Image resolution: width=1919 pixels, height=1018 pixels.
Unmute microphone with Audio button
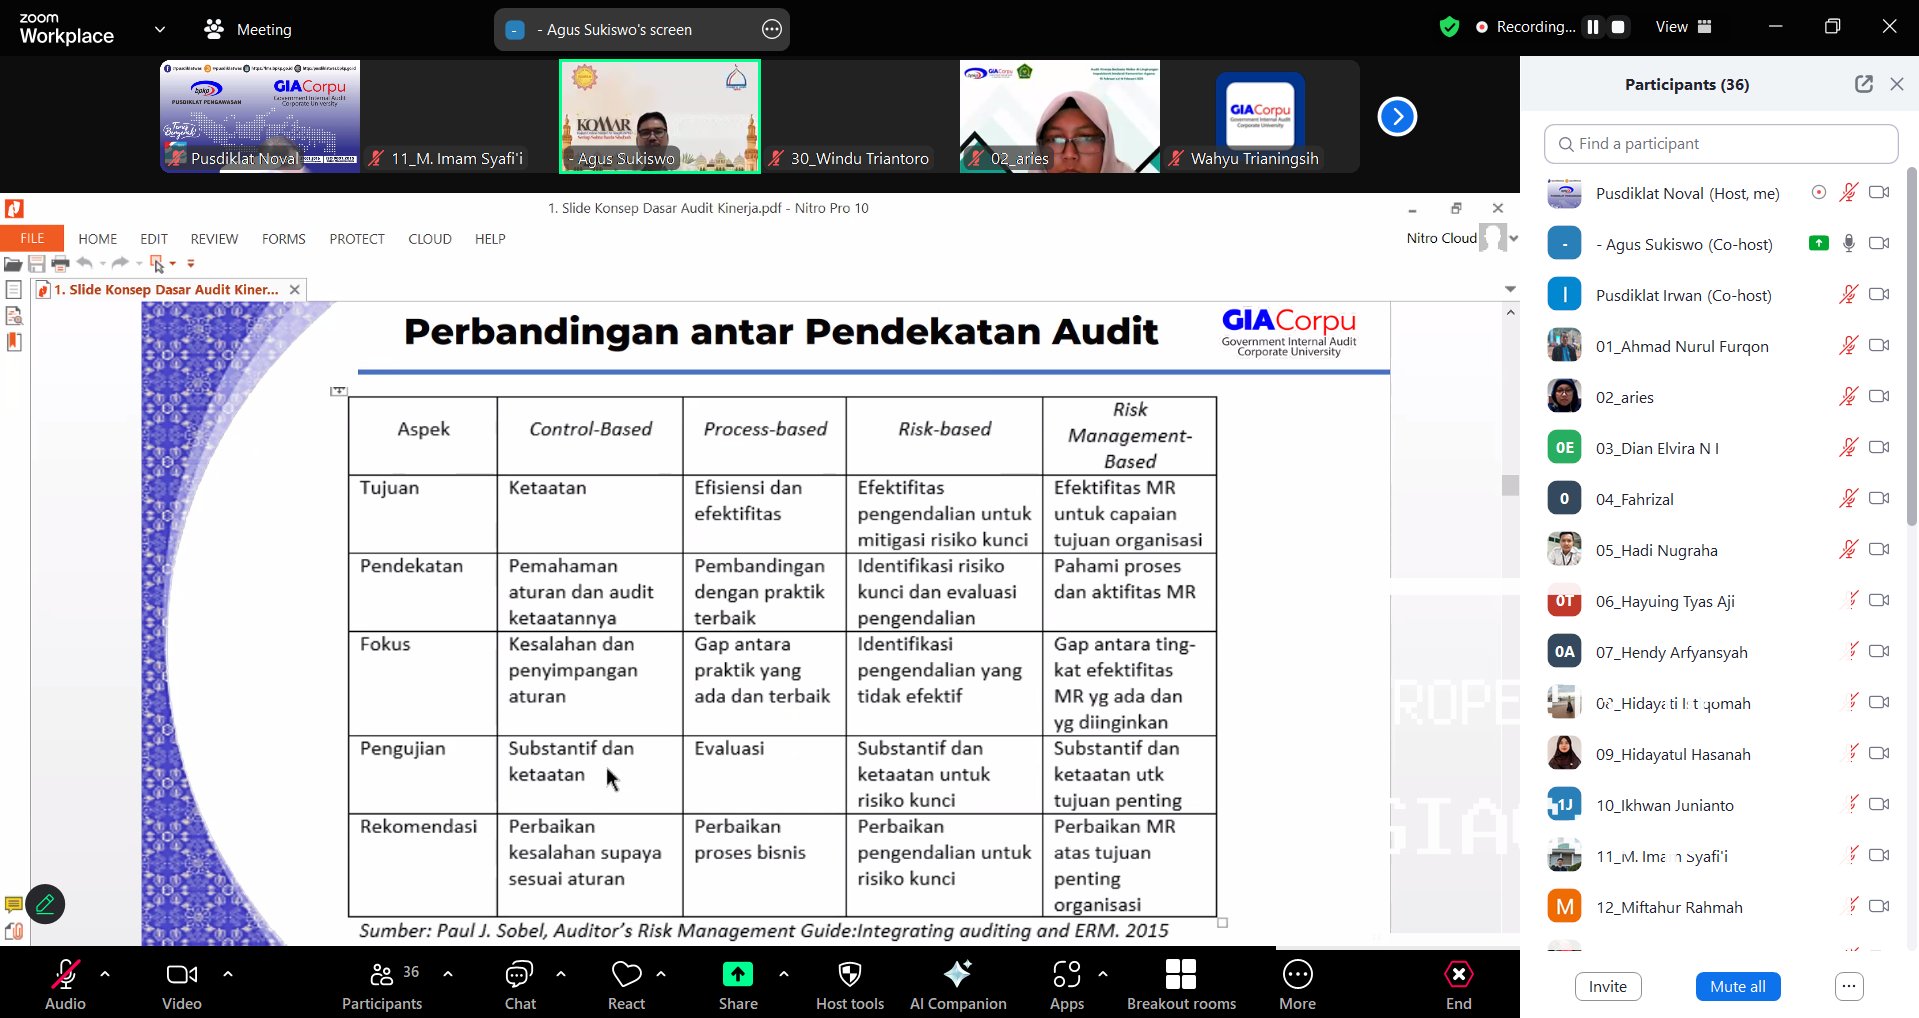[x=65, y=975]
